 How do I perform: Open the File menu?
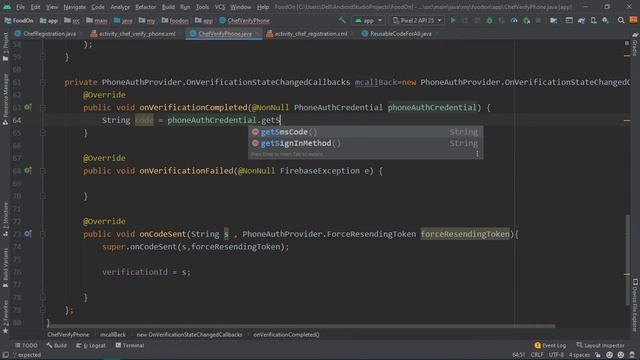tap(20, 7)
